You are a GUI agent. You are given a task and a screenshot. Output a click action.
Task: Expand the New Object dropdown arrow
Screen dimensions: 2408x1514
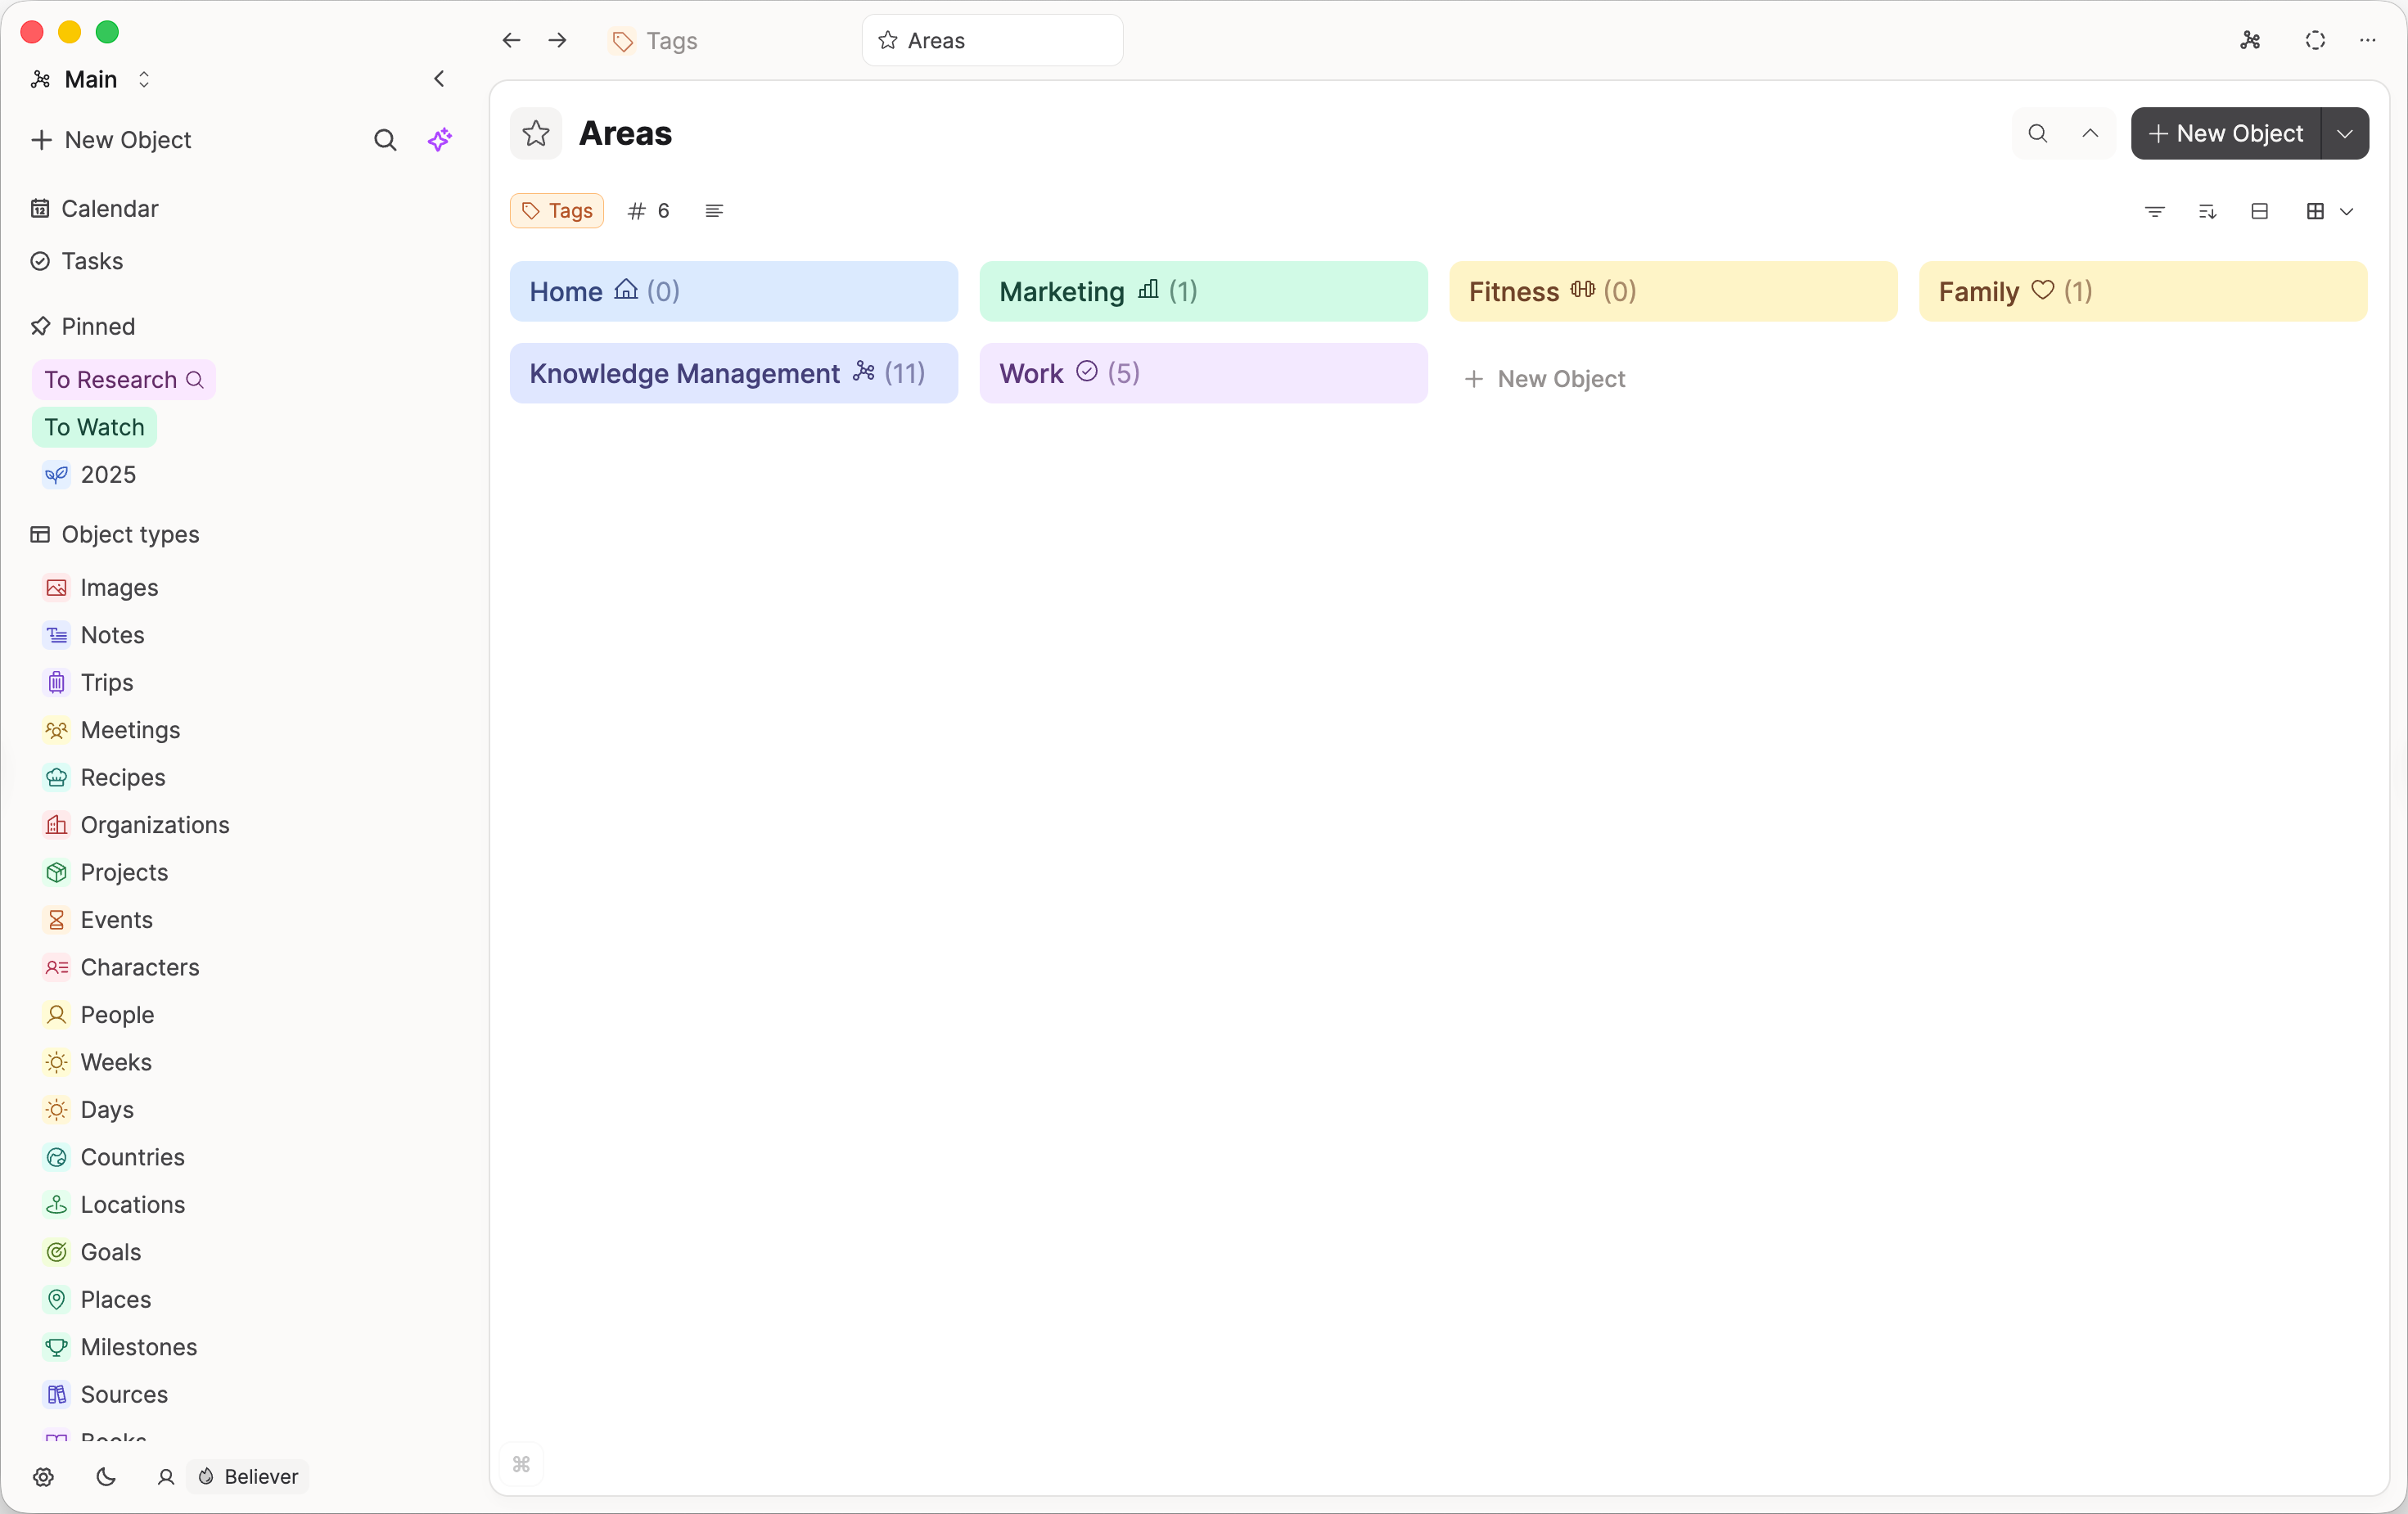click(2344, 133)
